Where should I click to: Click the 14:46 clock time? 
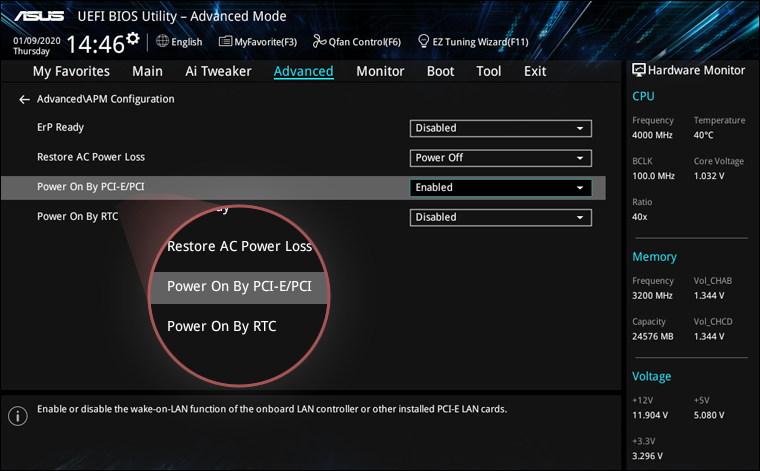95,45
